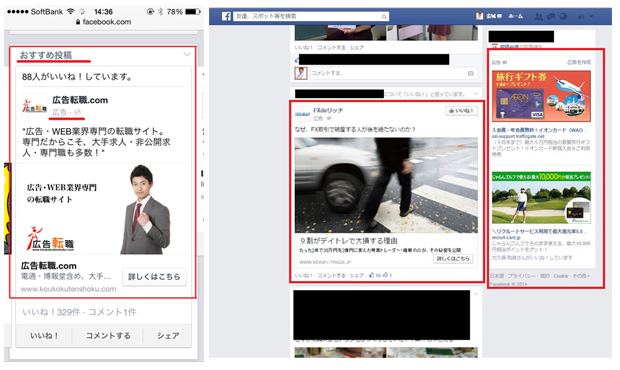This screenshot has width=620, height=370.
Task: Tap the Wi-Fi icon in phone status bar
Action: tap(70, 11)
